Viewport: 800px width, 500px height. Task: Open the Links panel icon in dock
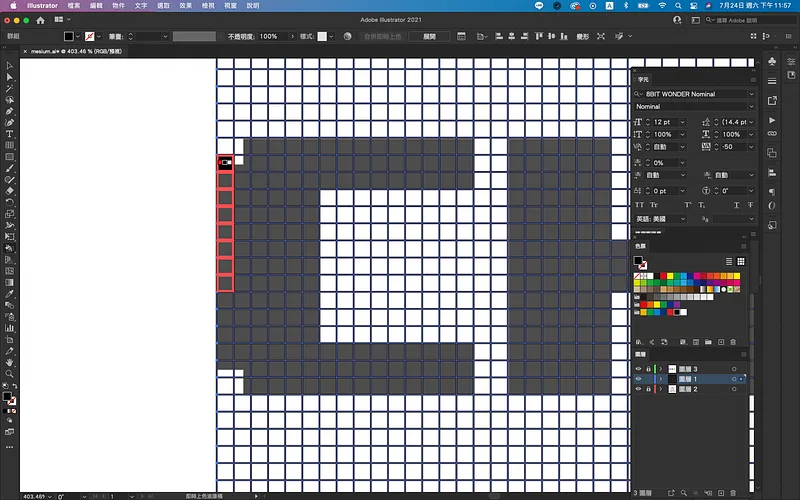(x=772, y=134)
